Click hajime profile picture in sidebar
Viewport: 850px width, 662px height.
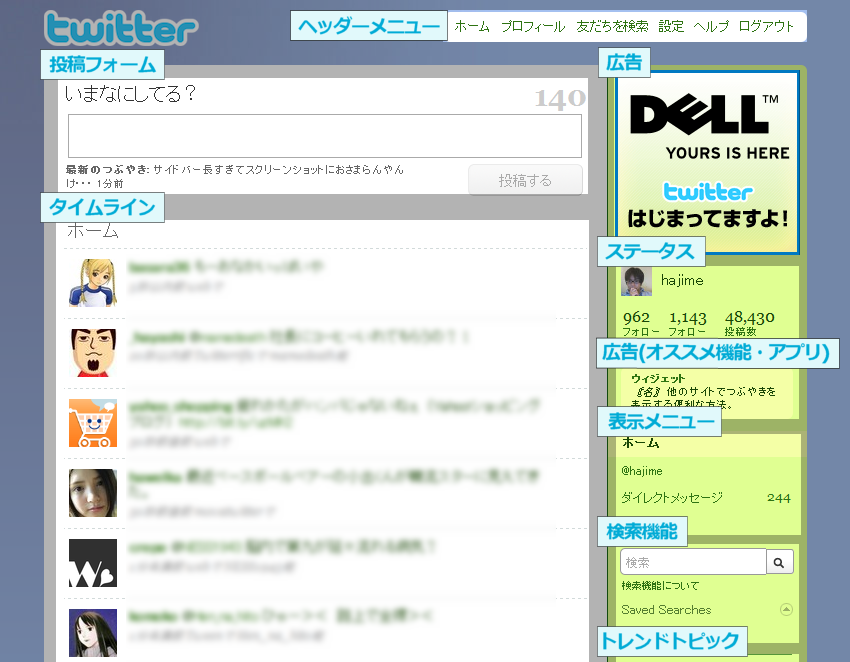coord(636,281)
